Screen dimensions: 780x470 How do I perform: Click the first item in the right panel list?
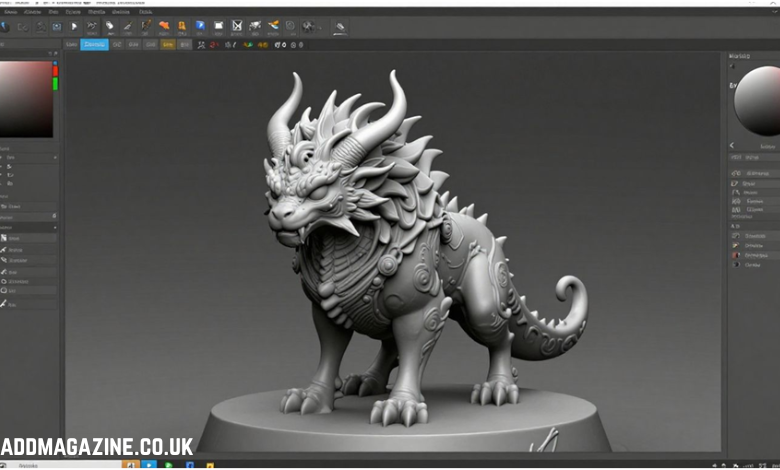point(750,172)
